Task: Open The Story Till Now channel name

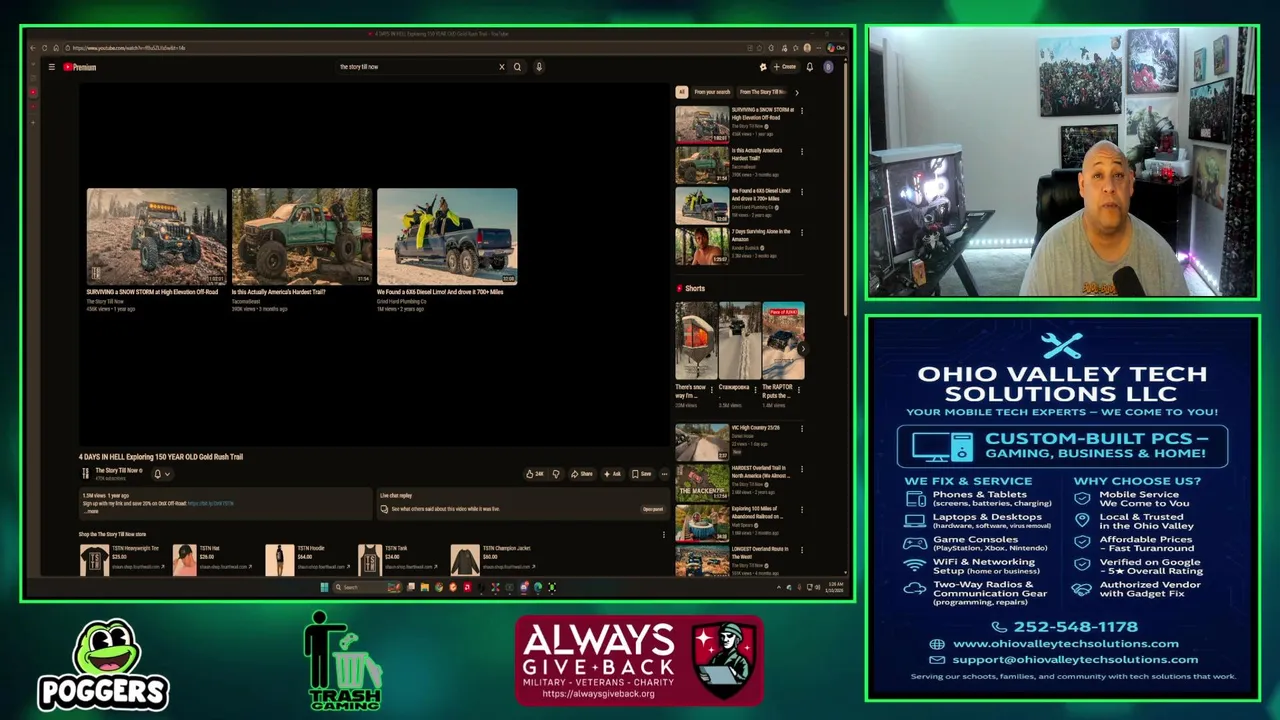Action: click(x=117, y=471)
